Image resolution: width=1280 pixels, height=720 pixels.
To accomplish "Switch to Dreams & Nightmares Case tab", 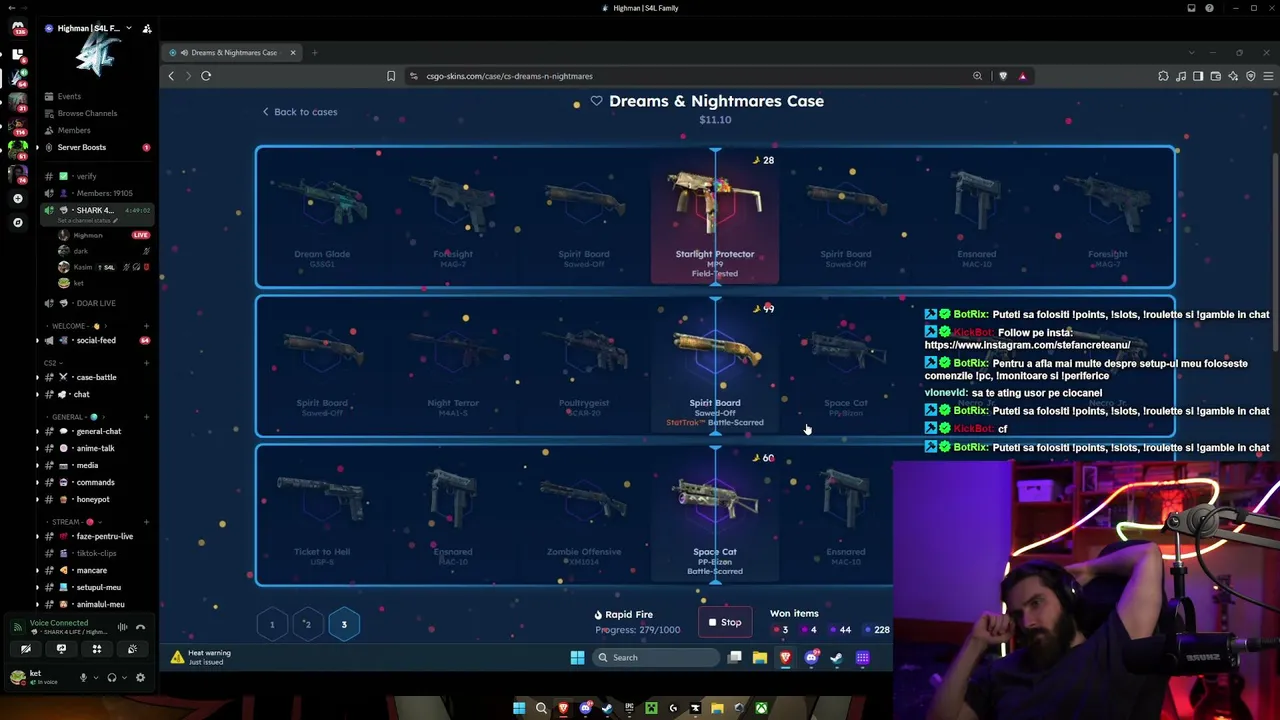I will coord(232,53).
